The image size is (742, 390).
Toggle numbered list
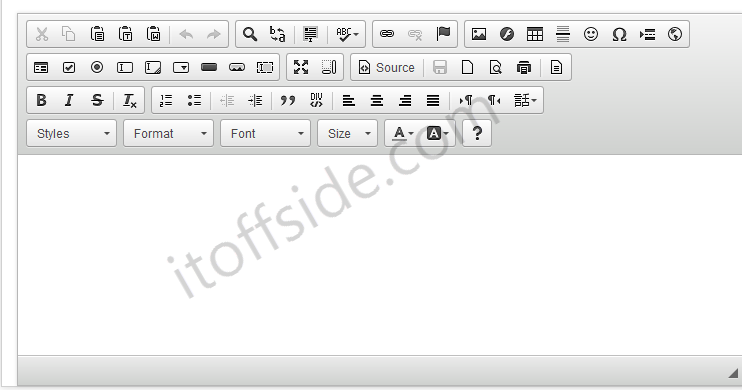tap(166, 100)
